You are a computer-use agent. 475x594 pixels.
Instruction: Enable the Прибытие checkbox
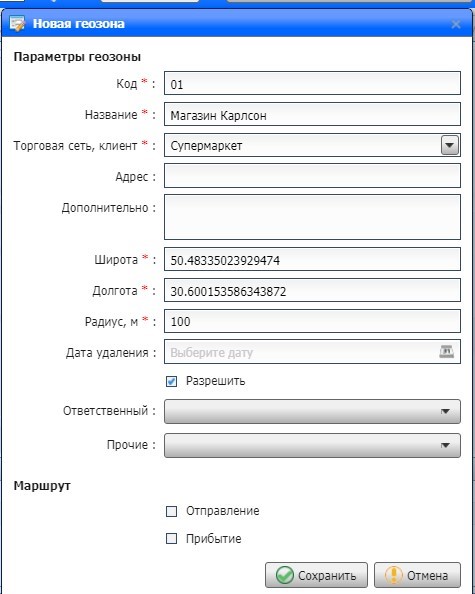(172, 539)
